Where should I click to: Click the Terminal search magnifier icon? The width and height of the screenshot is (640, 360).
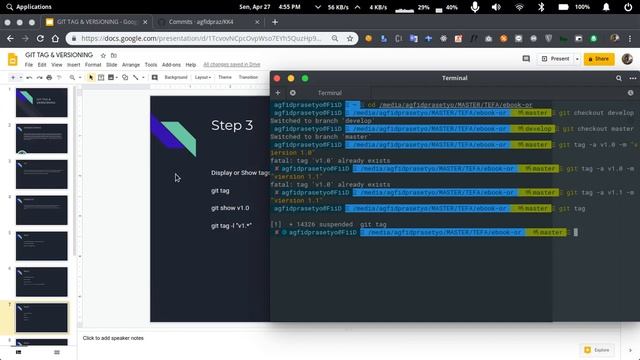[619, 78]
